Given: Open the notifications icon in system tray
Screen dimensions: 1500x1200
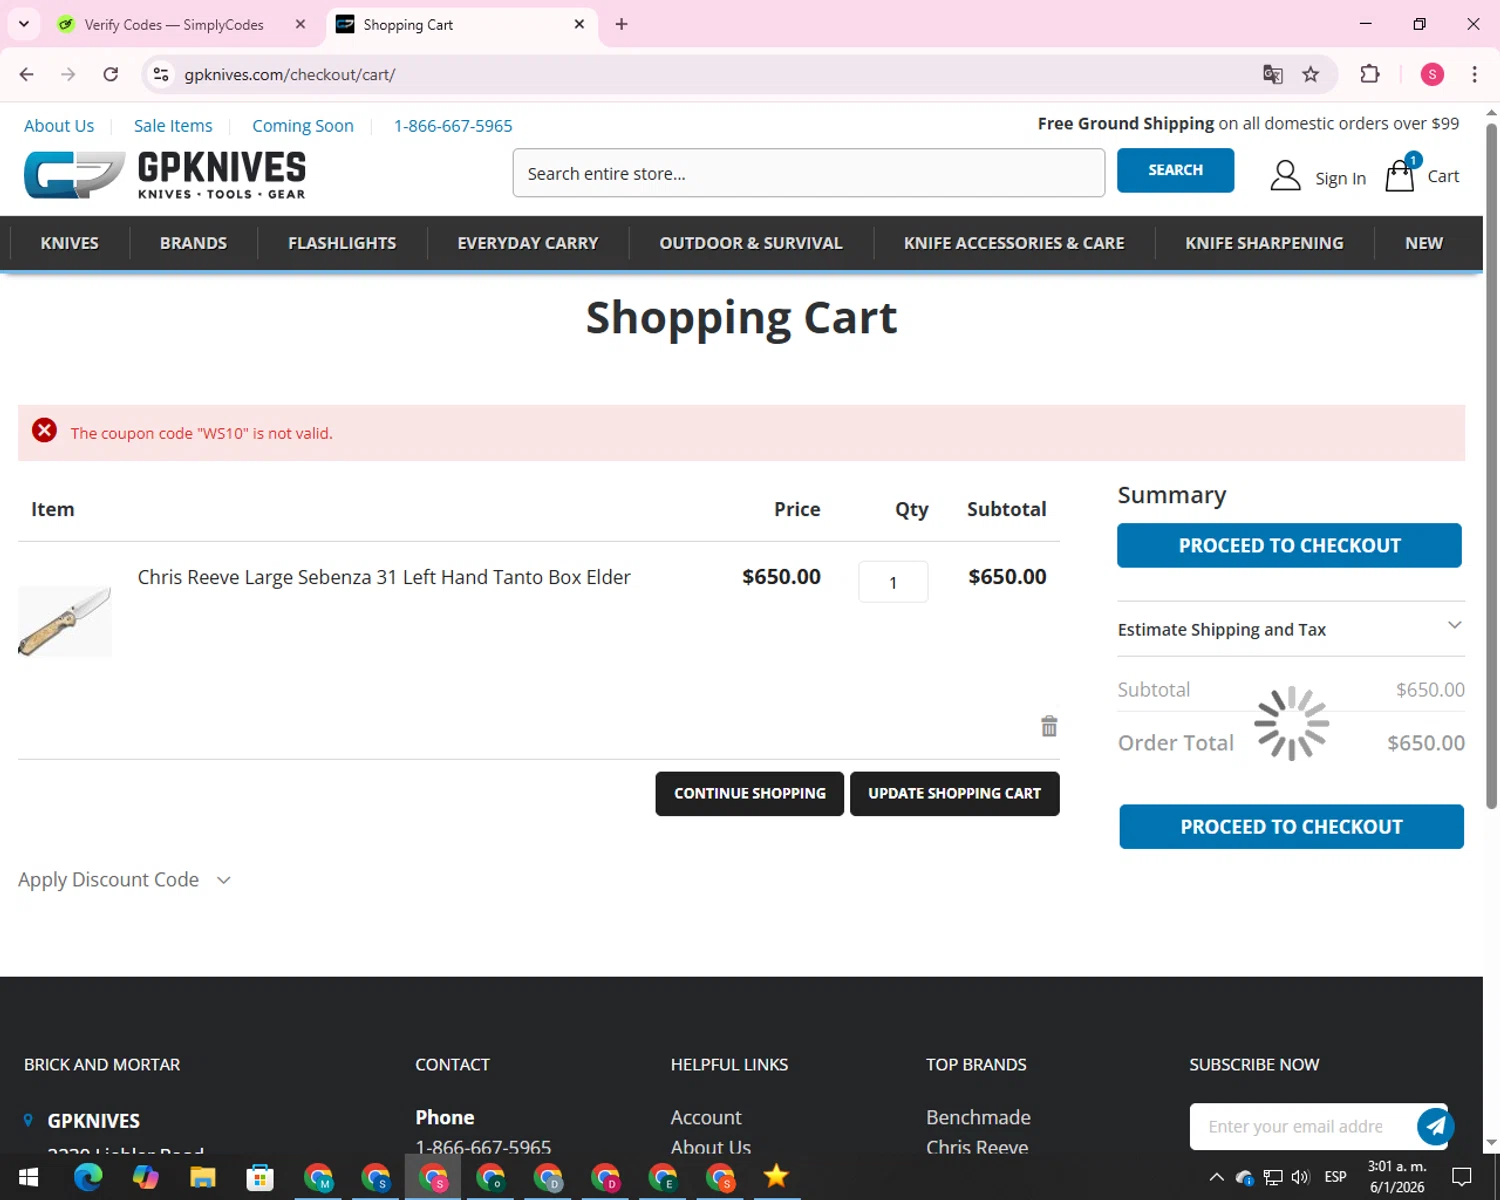Looking at the screenshot, I should pos(1462,1177).
